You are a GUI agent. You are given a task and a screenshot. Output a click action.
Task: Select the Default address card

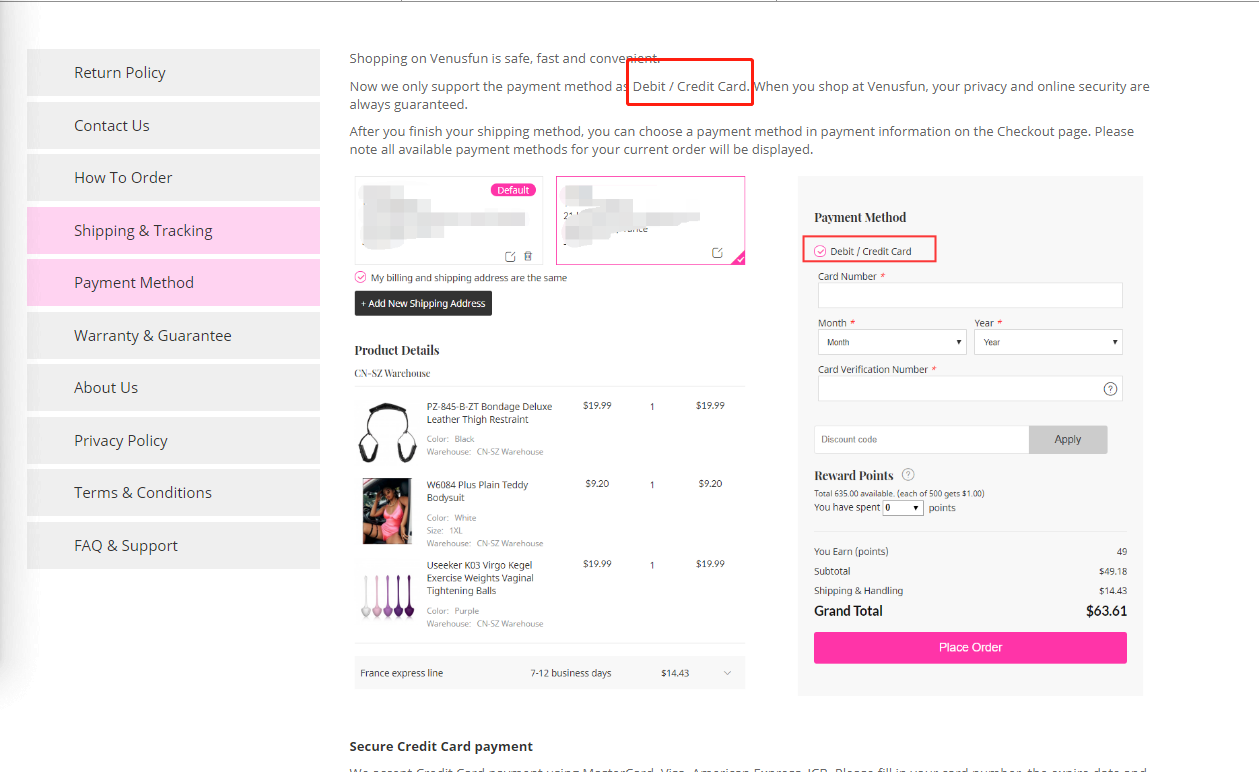click(449, 221)
